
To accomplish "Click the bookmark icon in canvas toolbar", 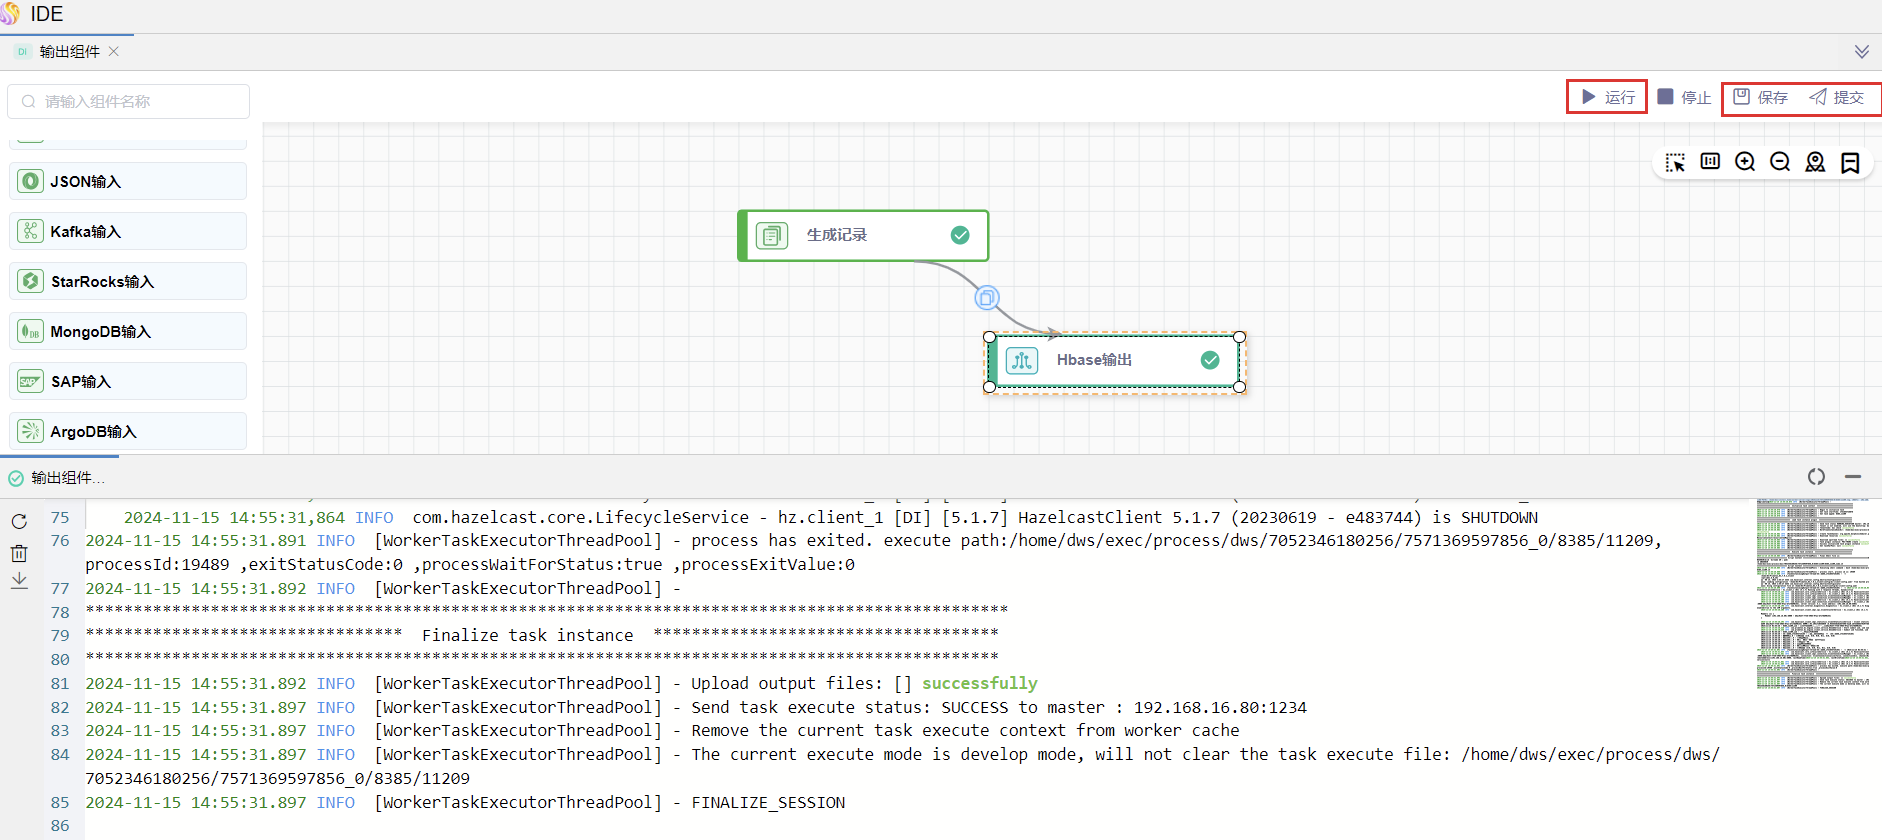I will (x=1850, y=162).
